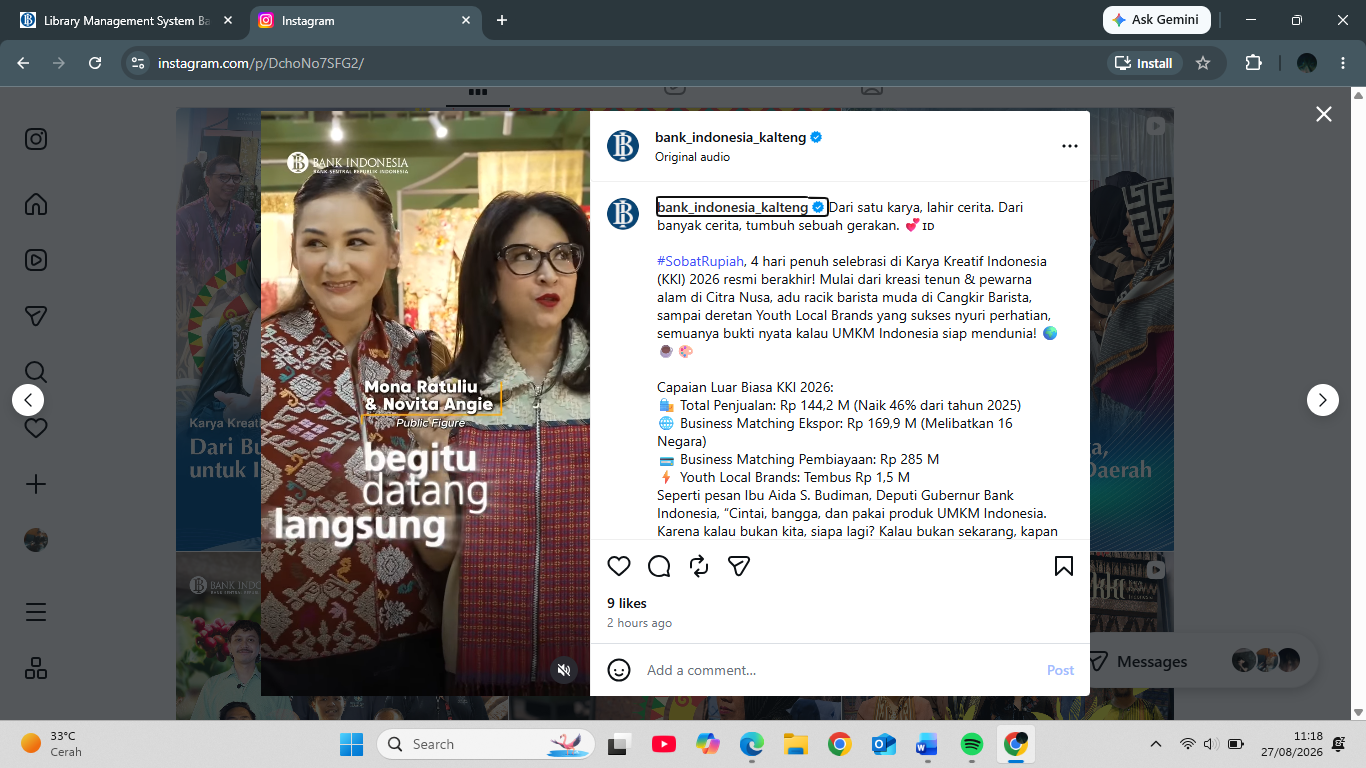This screenshot has width=1366, height=768.
Task: Like the post with the heart icon
Action: pyautogui.click(x=619, y=566)
